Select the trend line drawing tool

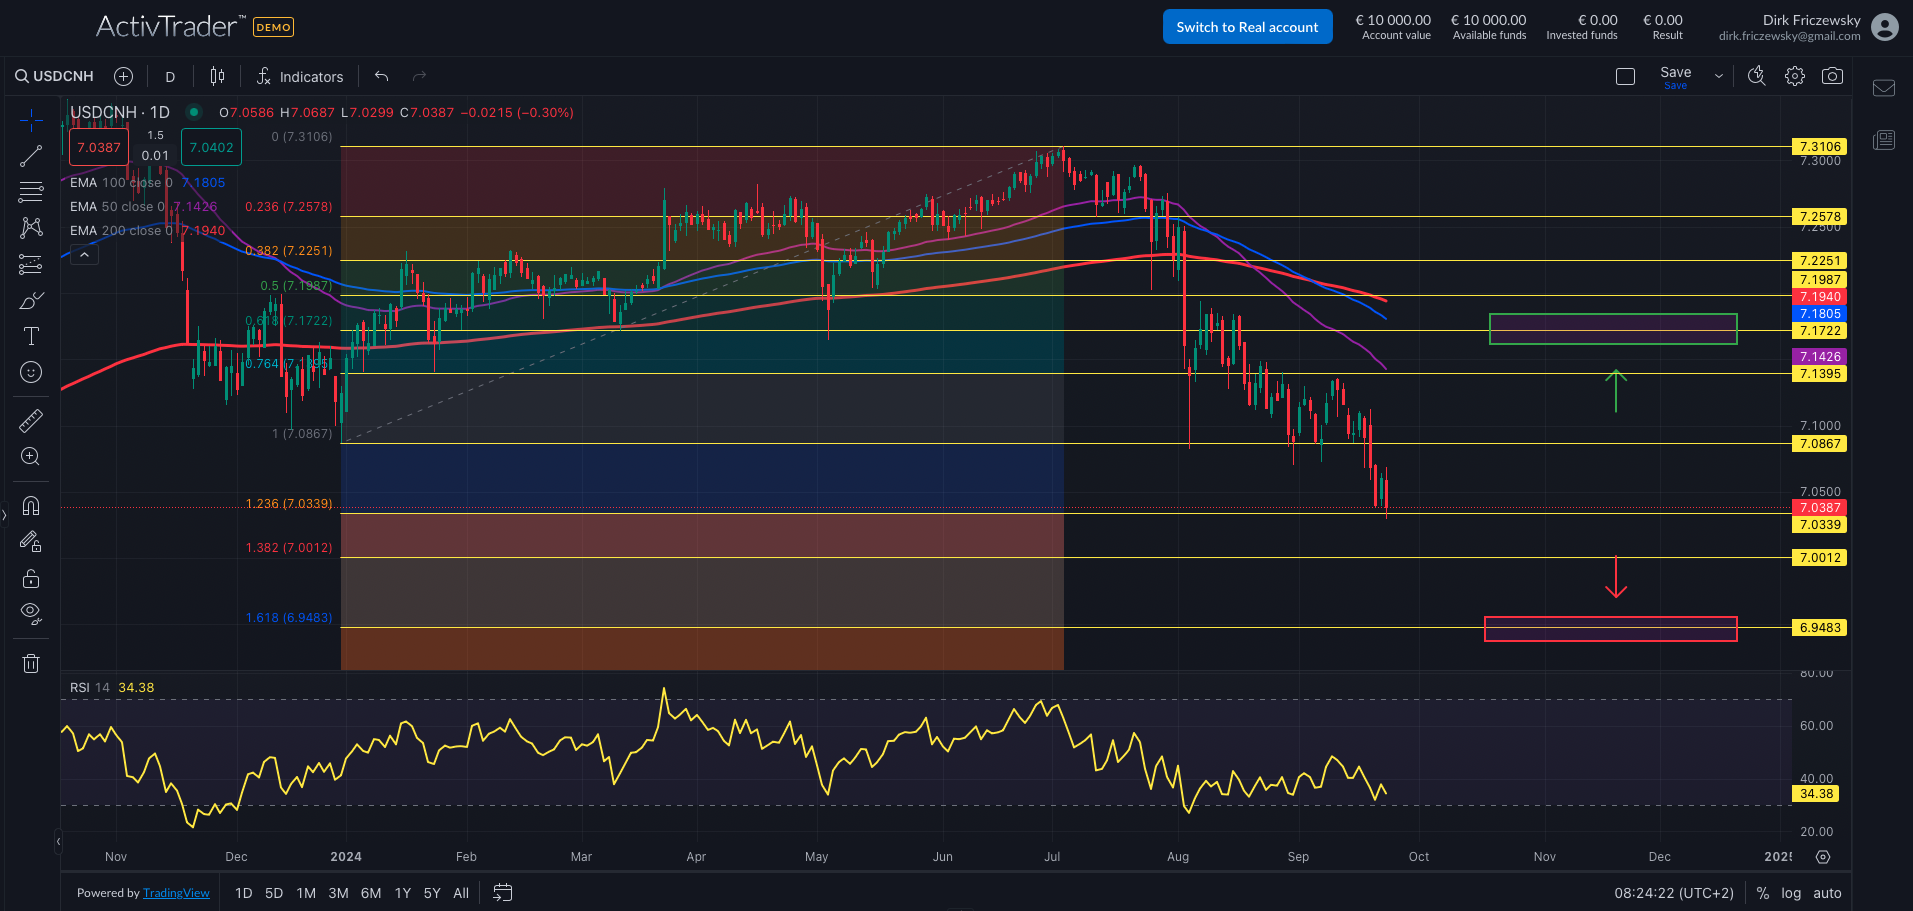pyautogui.click(x=31, y=155)
